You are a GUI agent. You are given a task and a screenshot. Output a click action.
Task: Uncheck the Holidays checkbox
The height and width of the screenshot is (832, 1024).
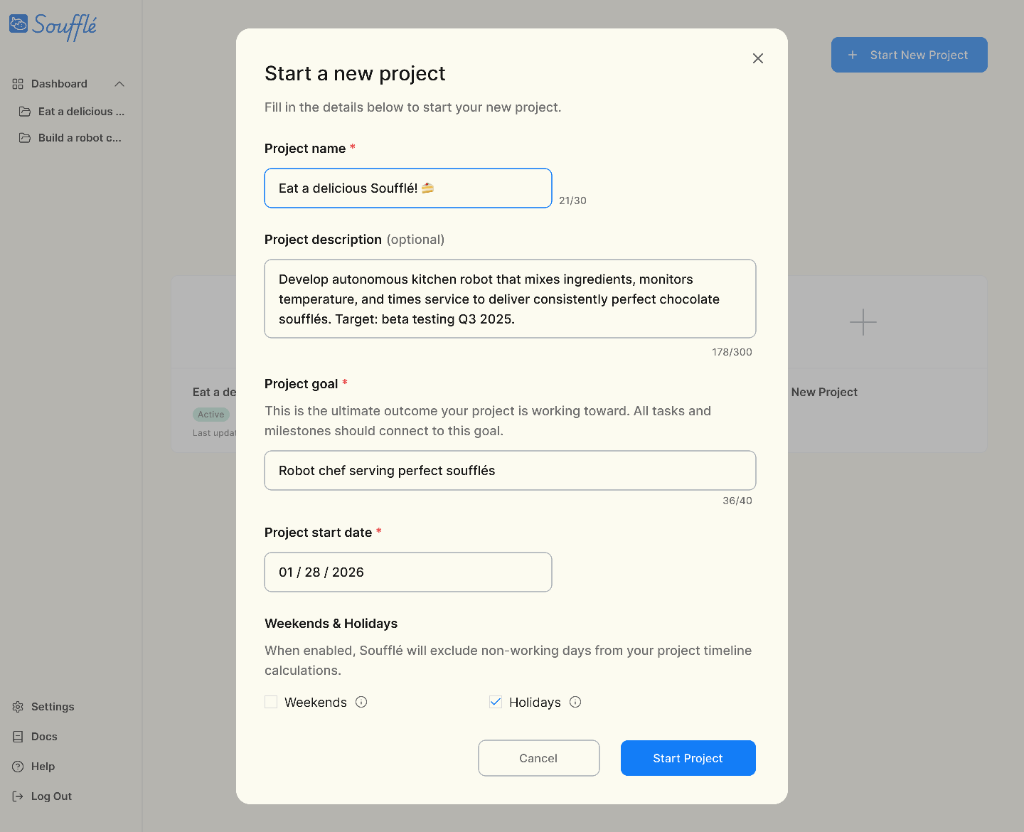[495, 702]
